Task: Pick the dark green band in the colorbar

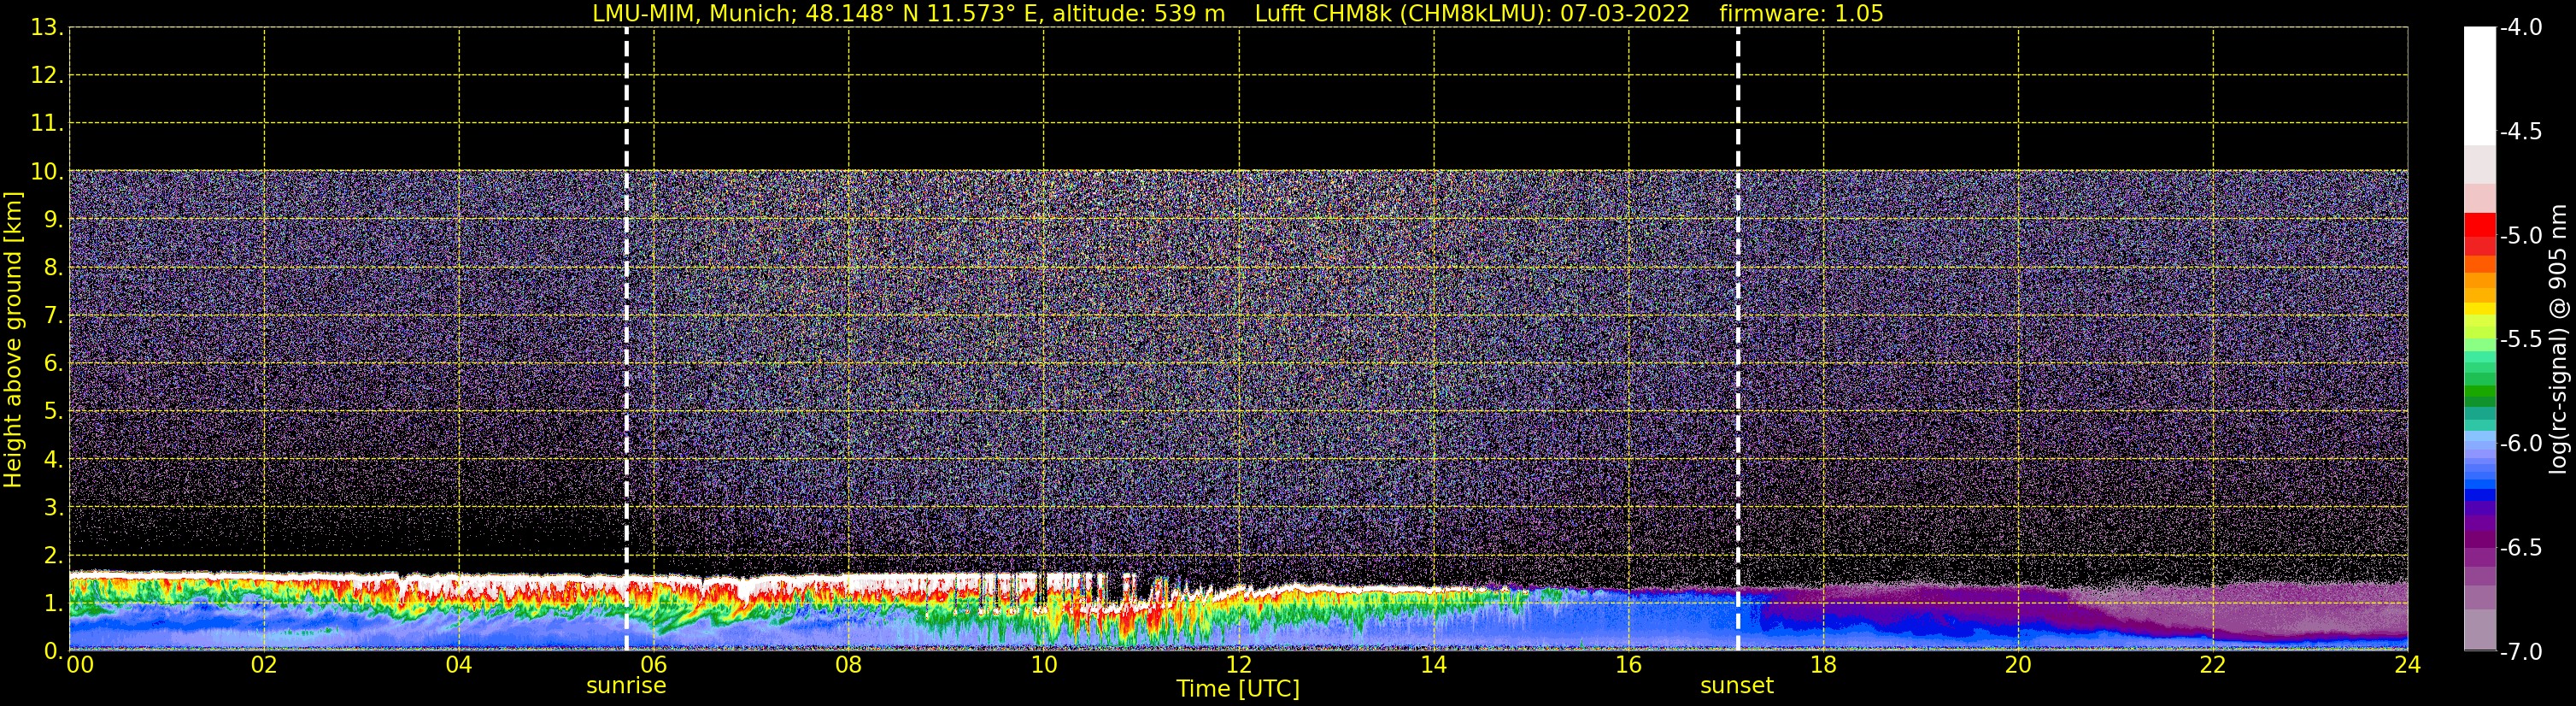Action: pyautogui.click(x=2479, y=395)
